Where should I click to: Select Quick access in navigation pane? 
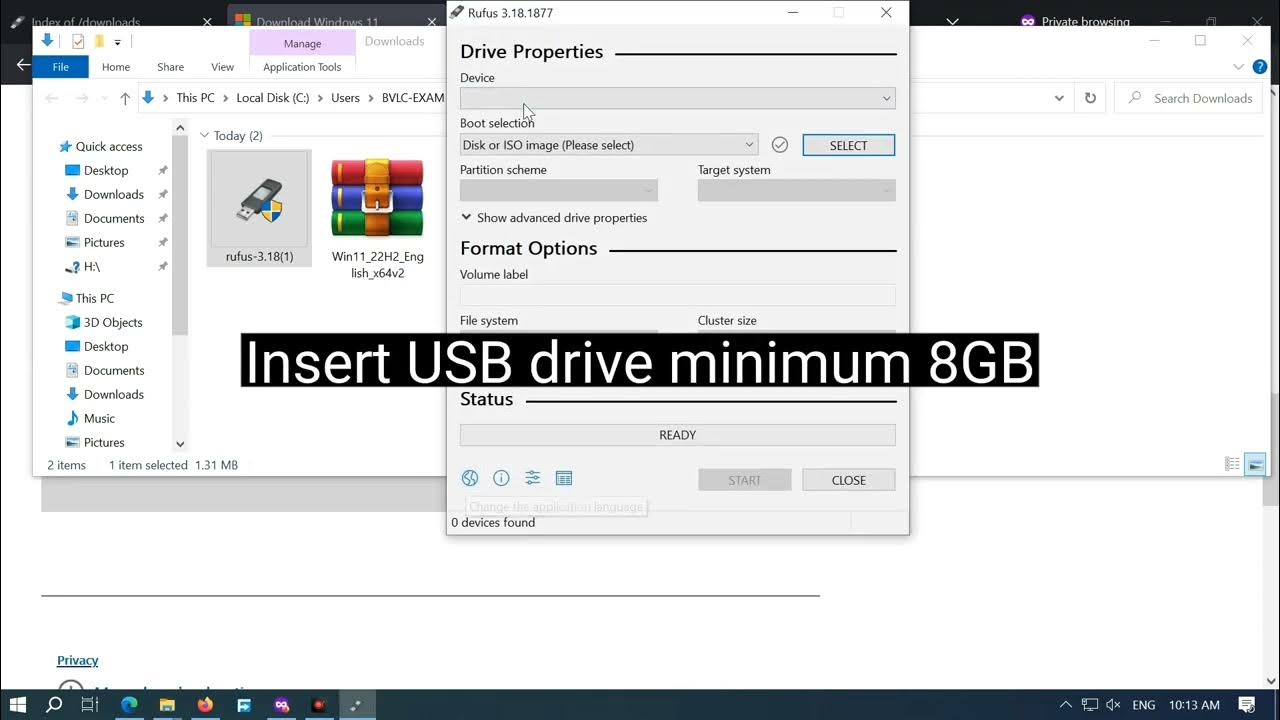pos(109,146)
